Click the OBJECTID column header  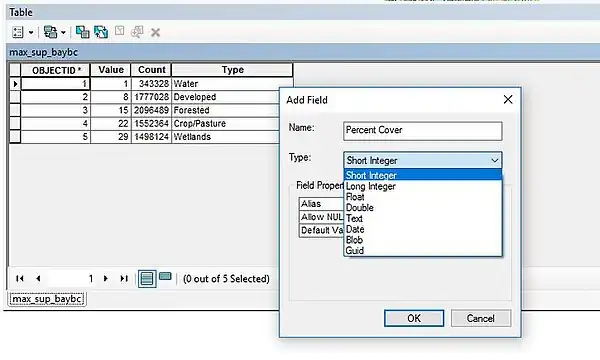tap(55, 70)
